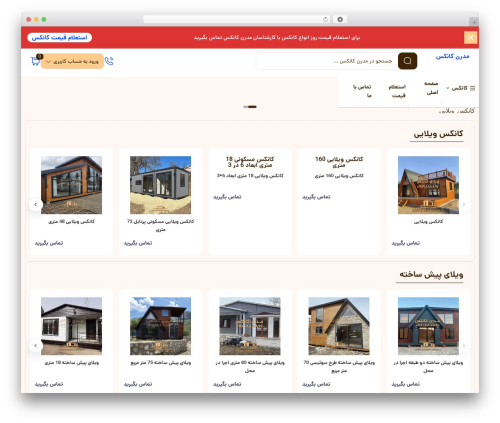Click تماس بگیرید under کانکس ویلایی 48 متری

point(49,243)
